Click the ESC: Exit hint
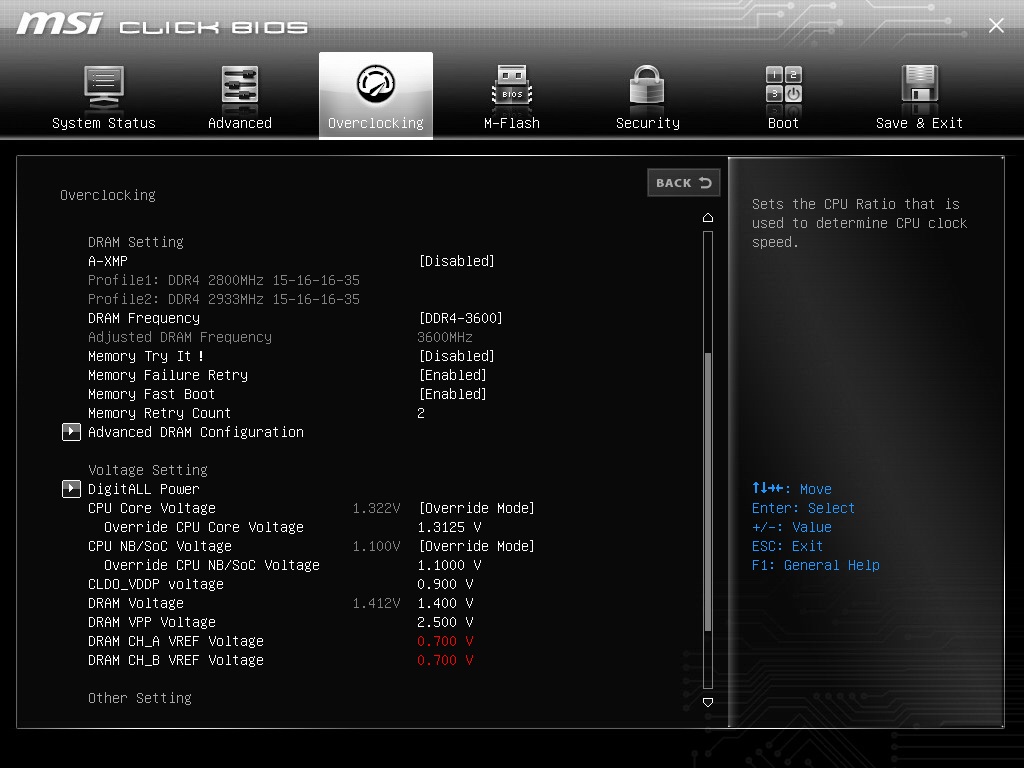 (x=787, y=546)
